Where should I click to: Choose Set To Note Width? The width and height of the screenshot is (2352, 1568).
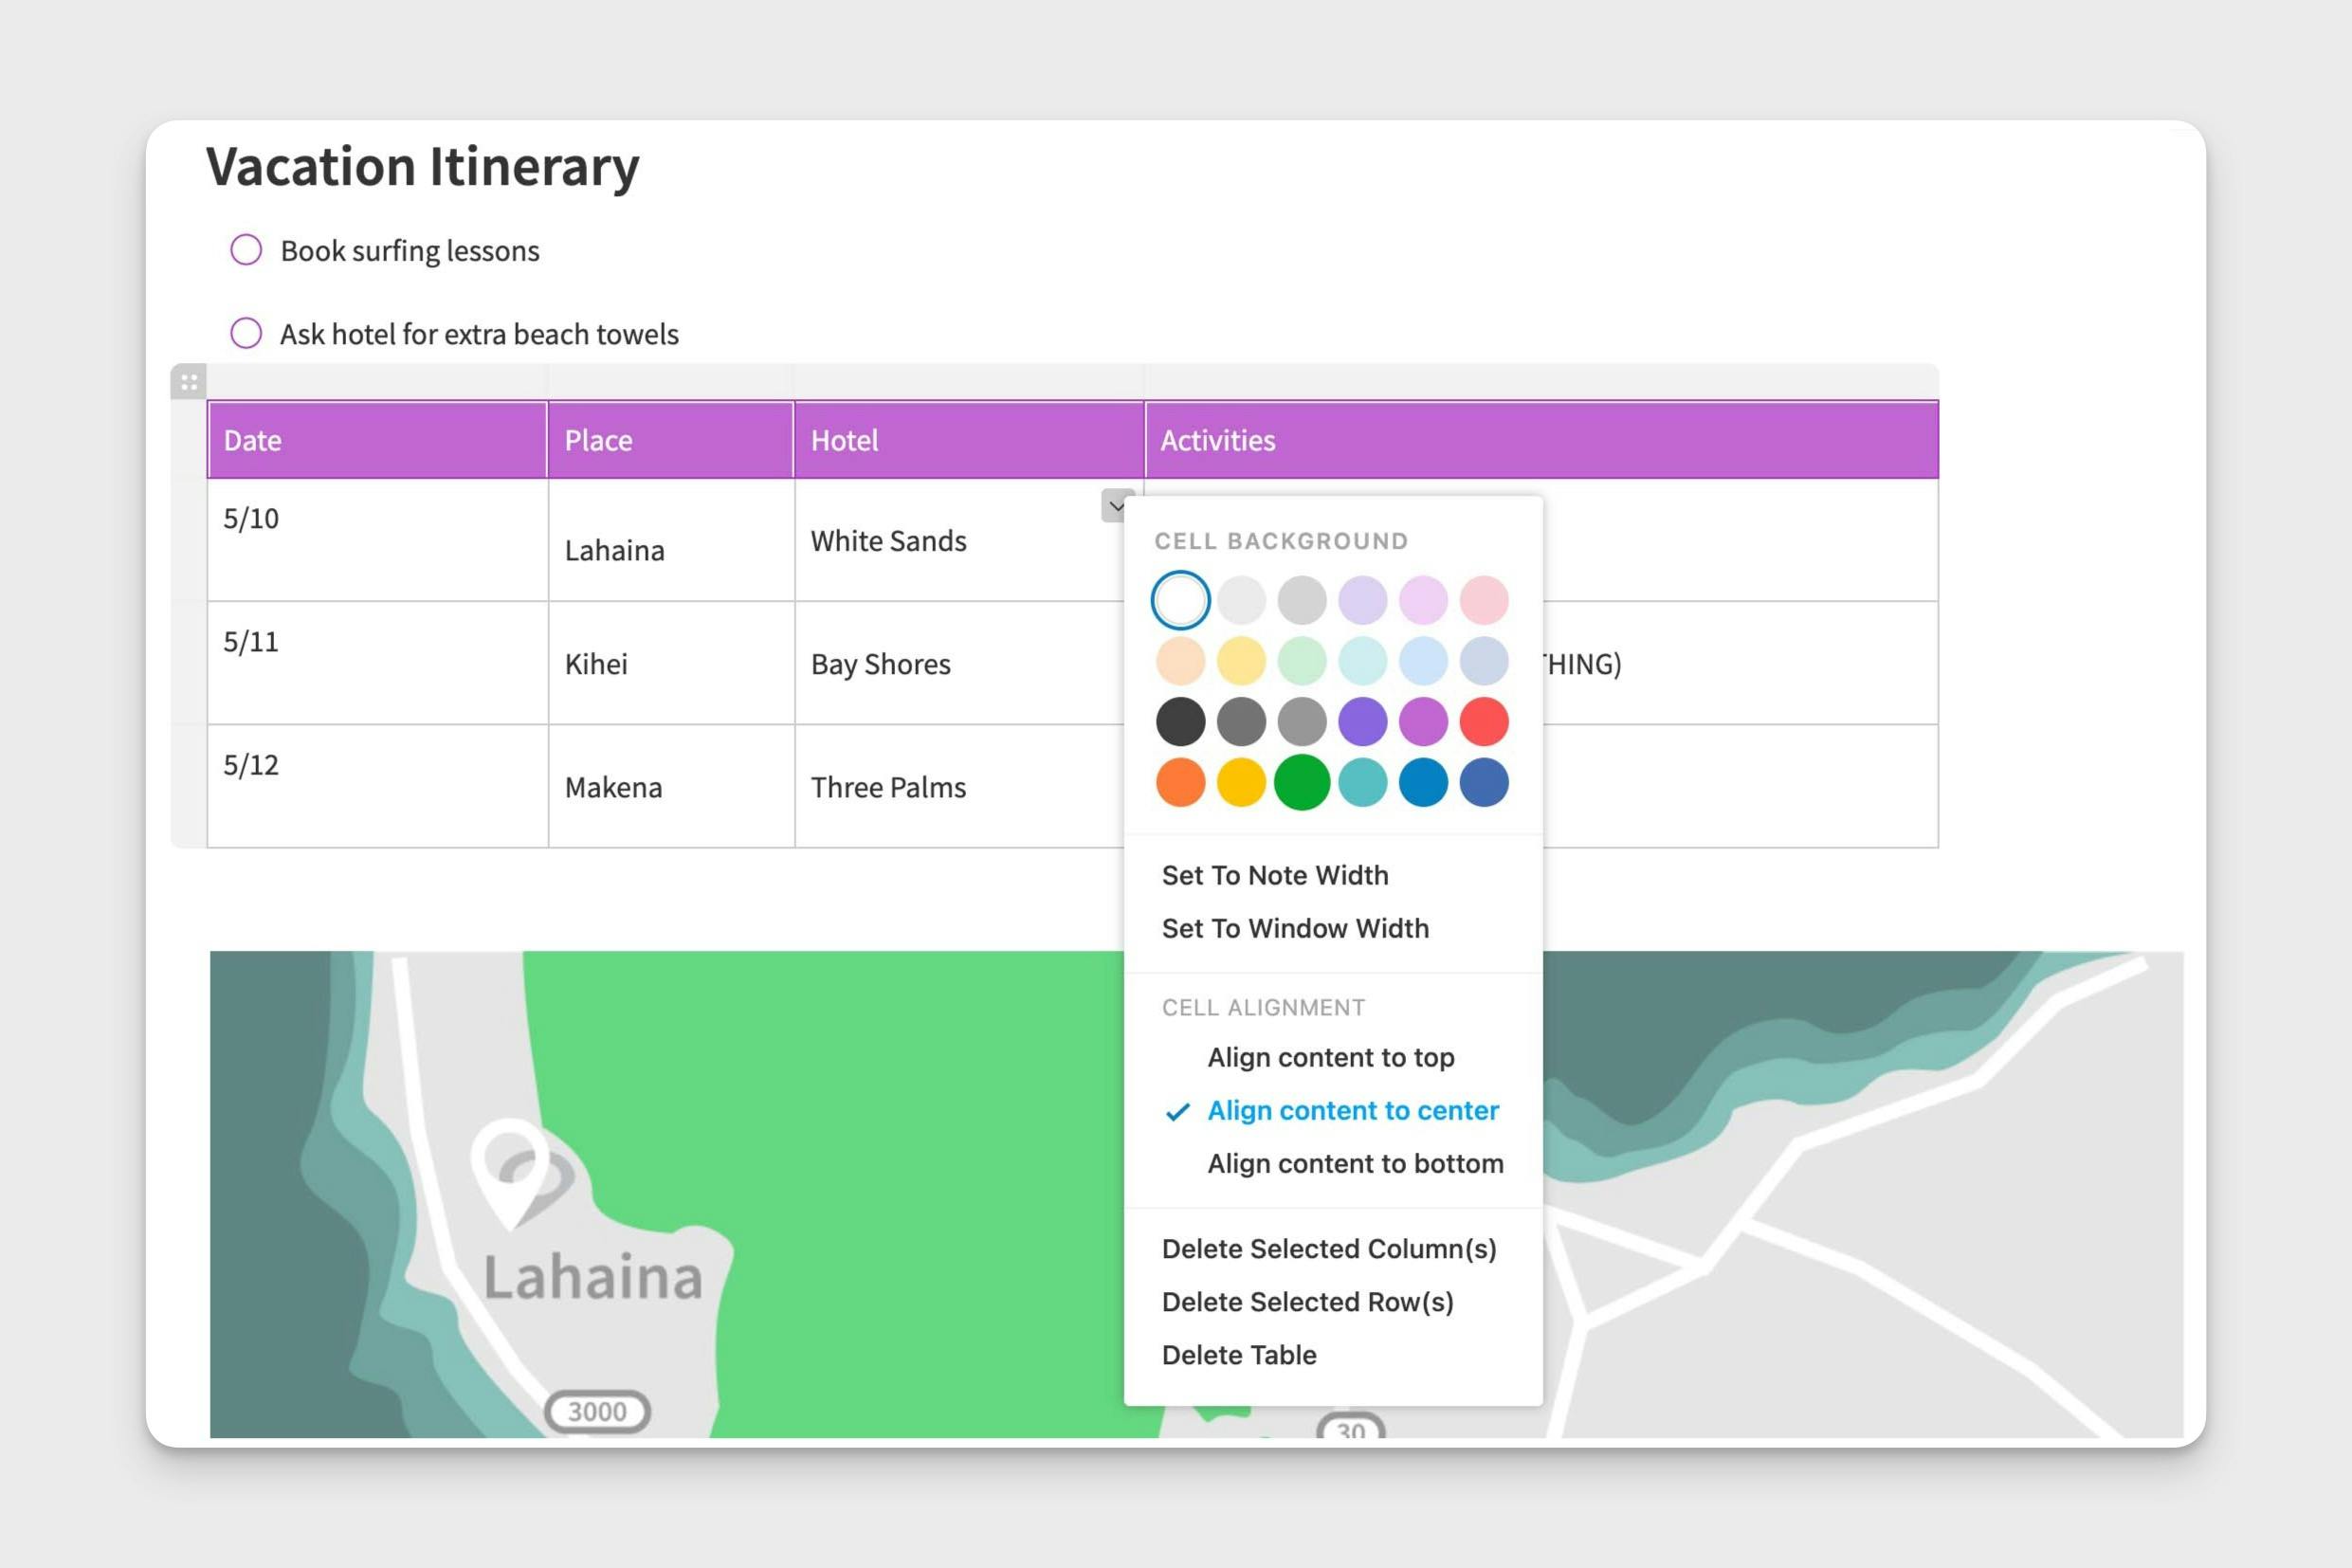(1274, 875)
